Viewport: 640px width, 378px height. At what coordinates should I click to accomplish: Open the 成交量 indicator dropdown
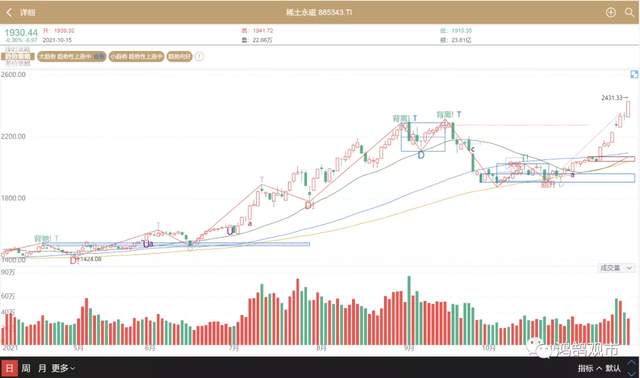pos(616,268)
